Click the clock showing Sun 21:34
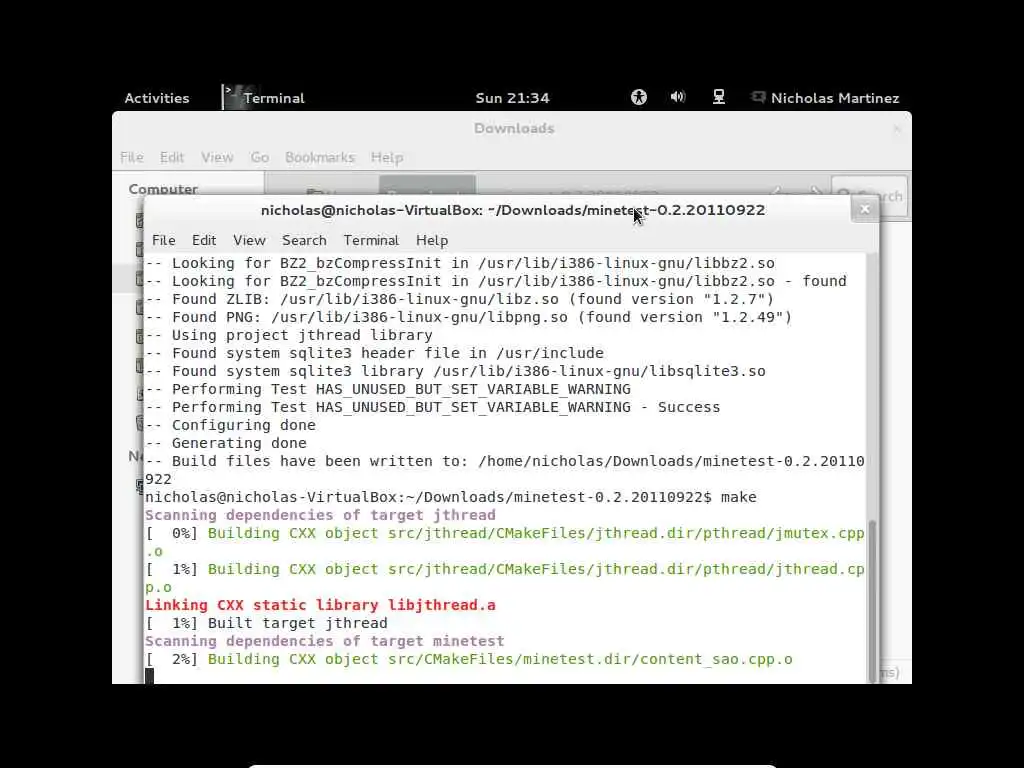The height and width of the screenshot is (768, 1024). [513, 98]
